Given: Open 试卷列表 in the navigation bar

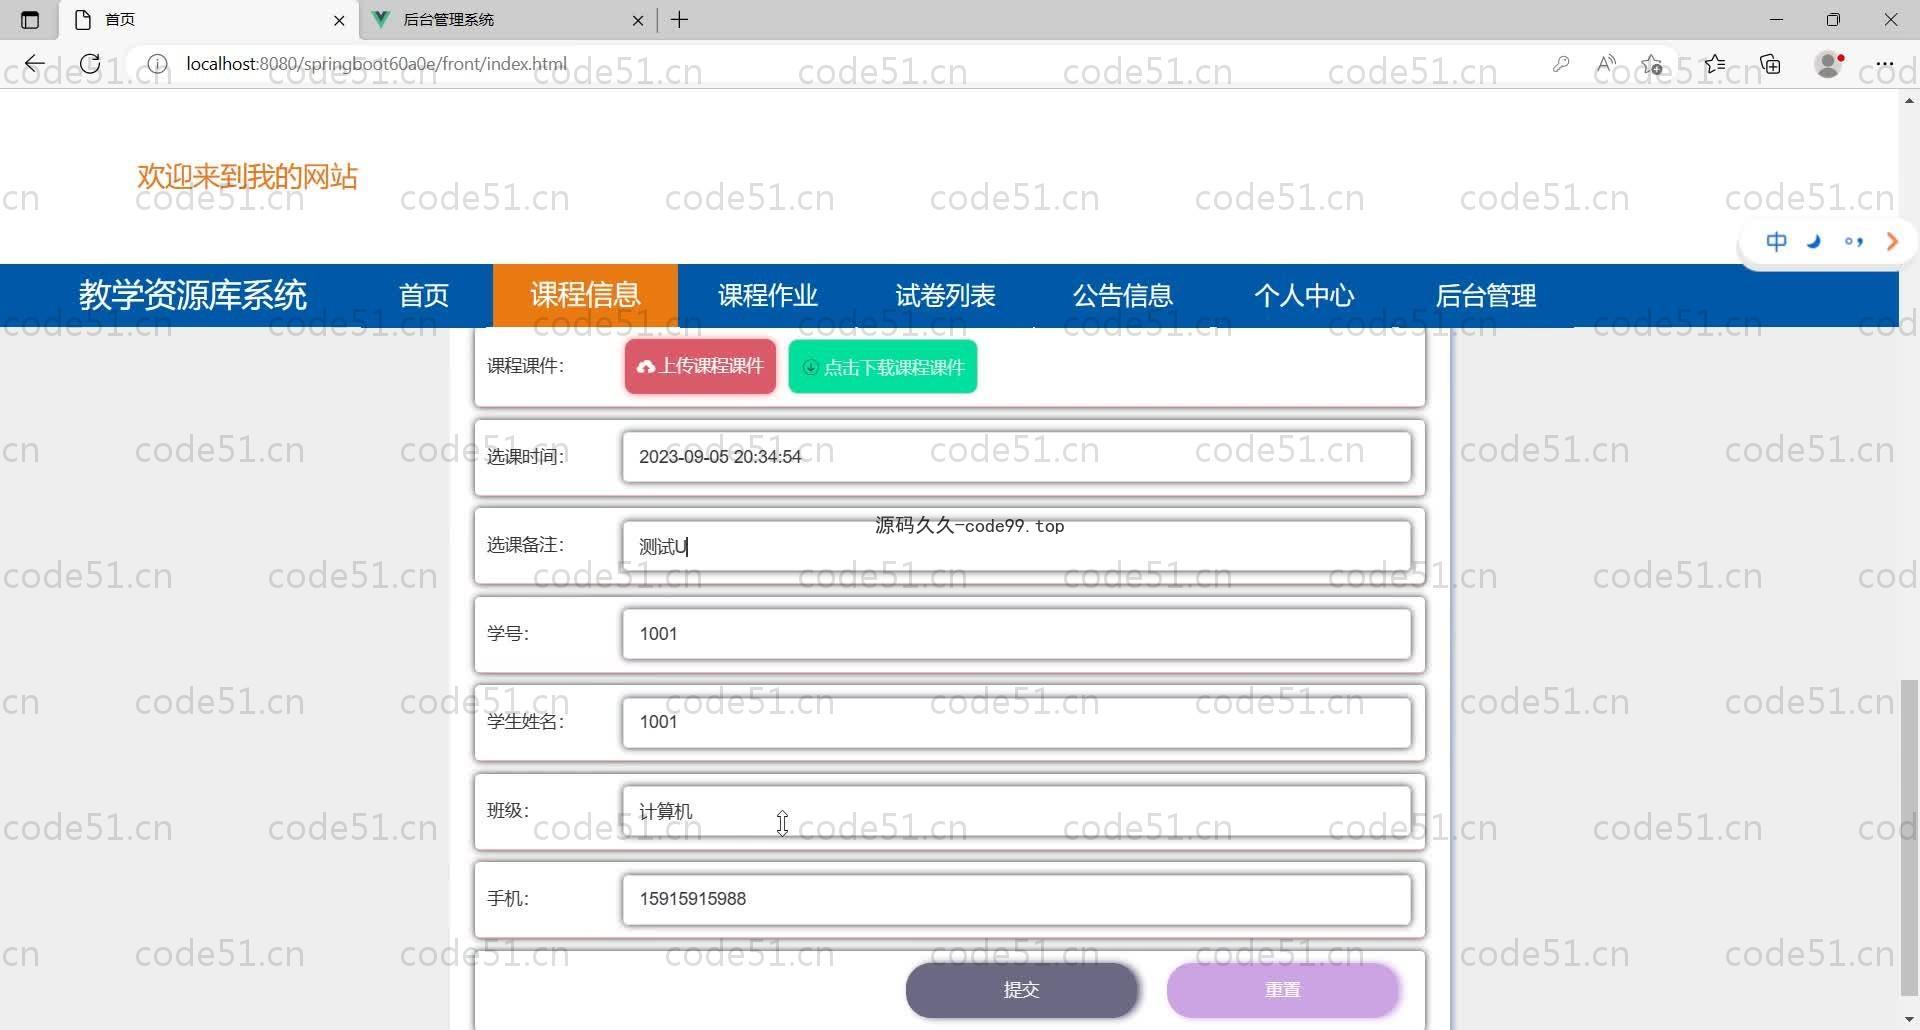Looking at the screenshot, I should 945,296.
